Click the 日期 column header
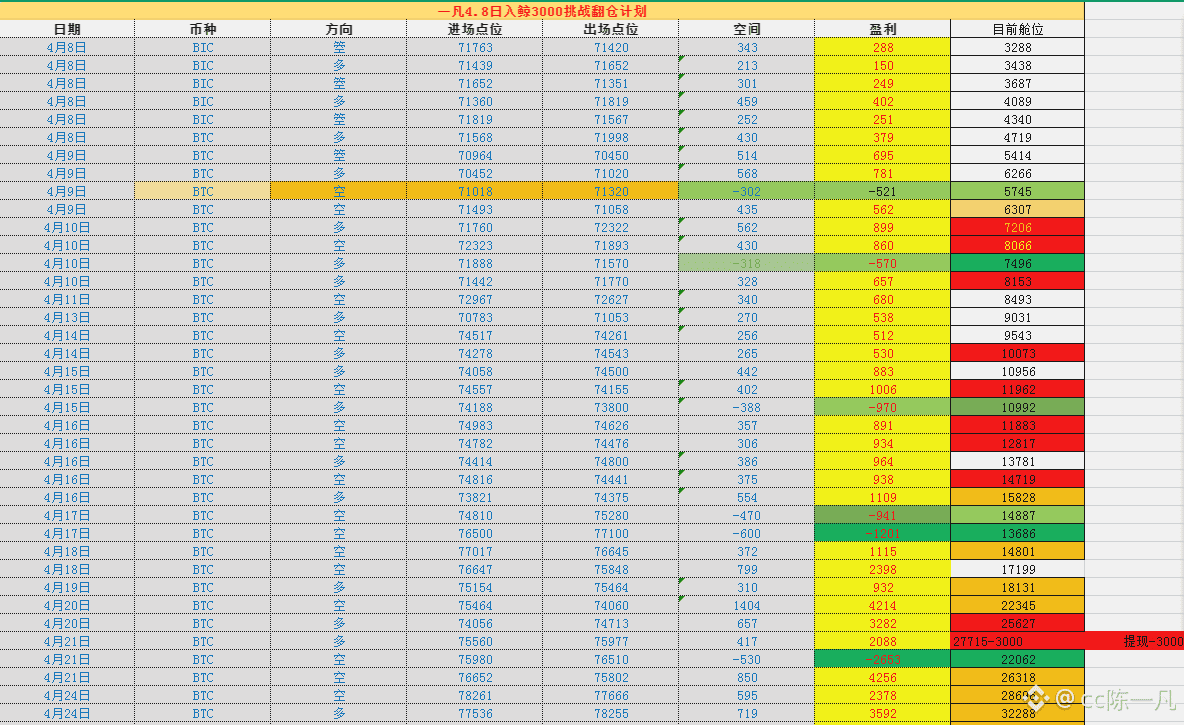This screenshot has width=1184, height=725. [x=67, y=29]
